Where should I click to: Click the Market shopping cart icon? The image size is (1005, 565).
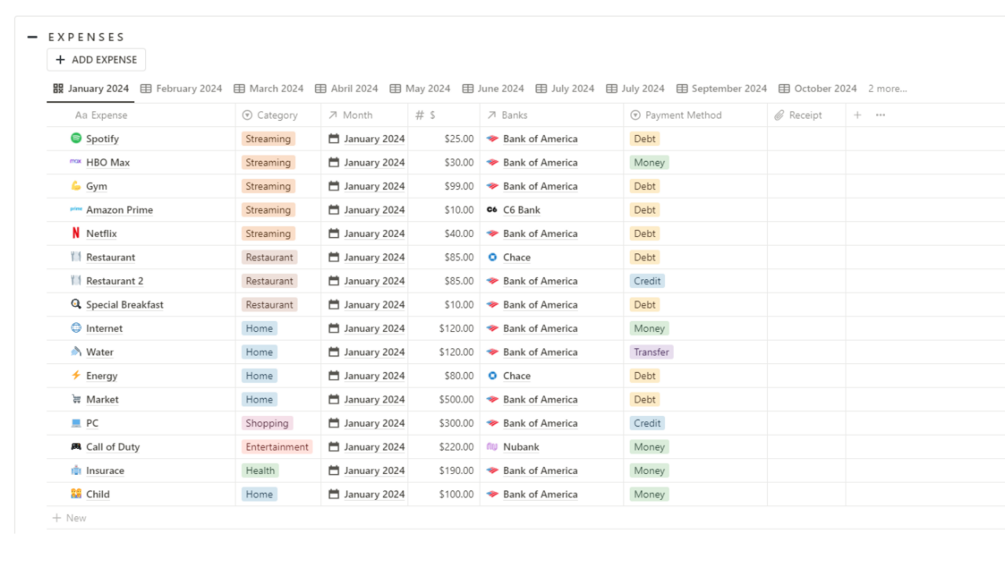76,398
